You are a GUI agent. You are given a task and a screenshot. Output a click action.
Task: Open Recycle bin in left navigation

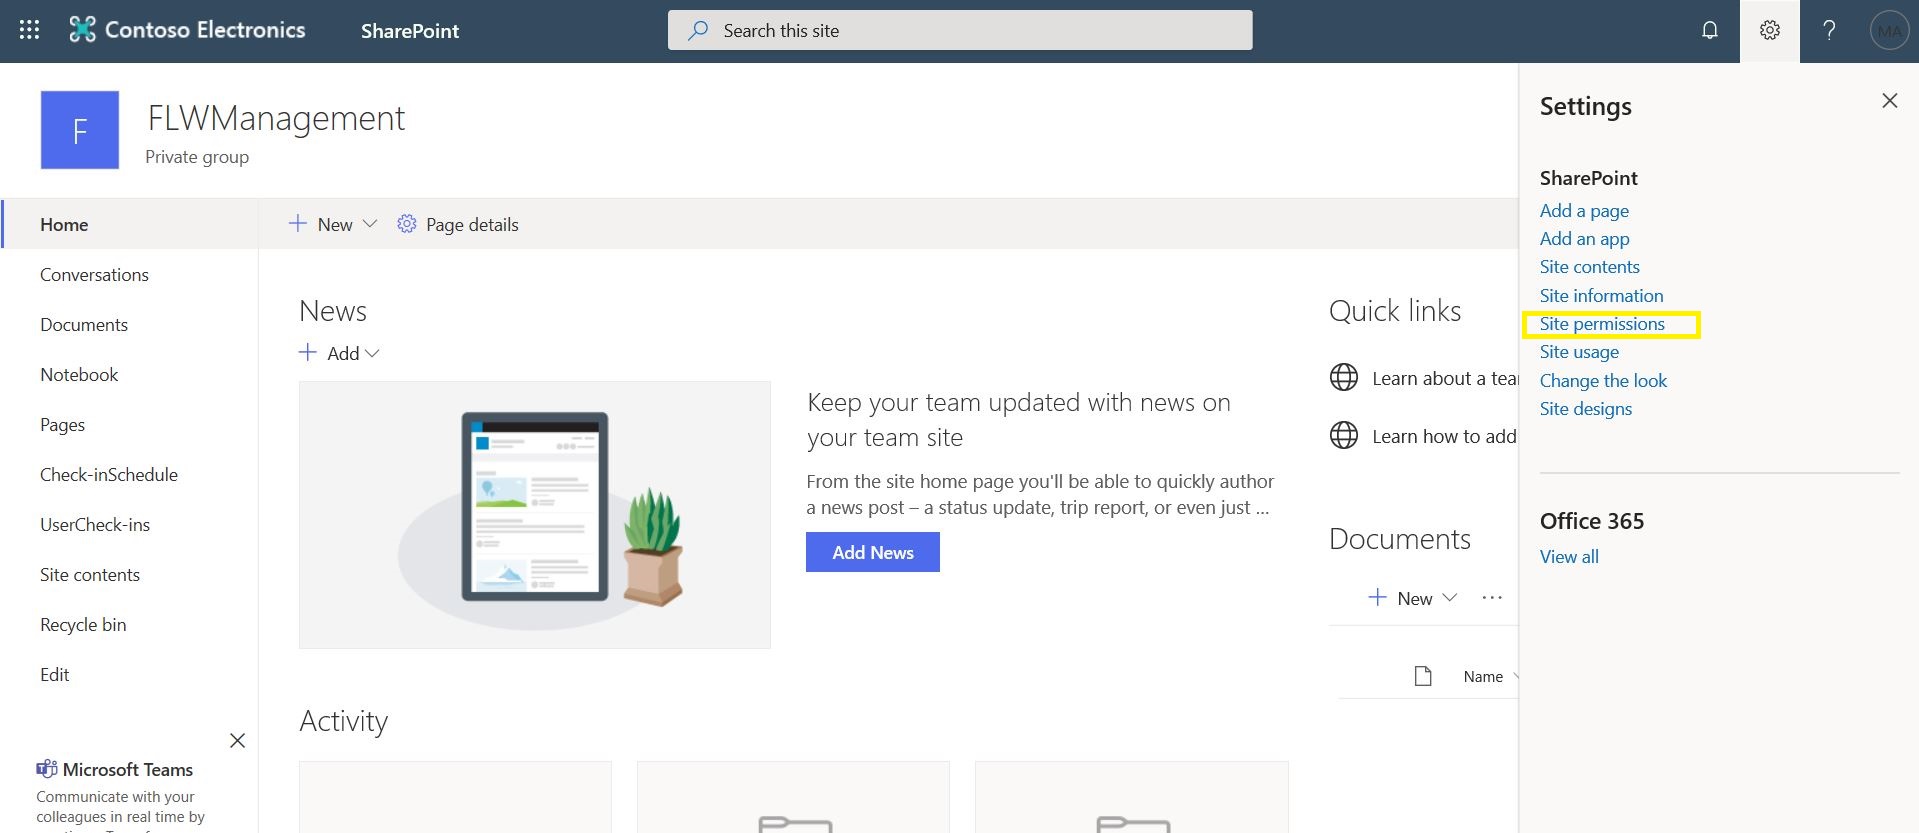[x=83, y=624]
